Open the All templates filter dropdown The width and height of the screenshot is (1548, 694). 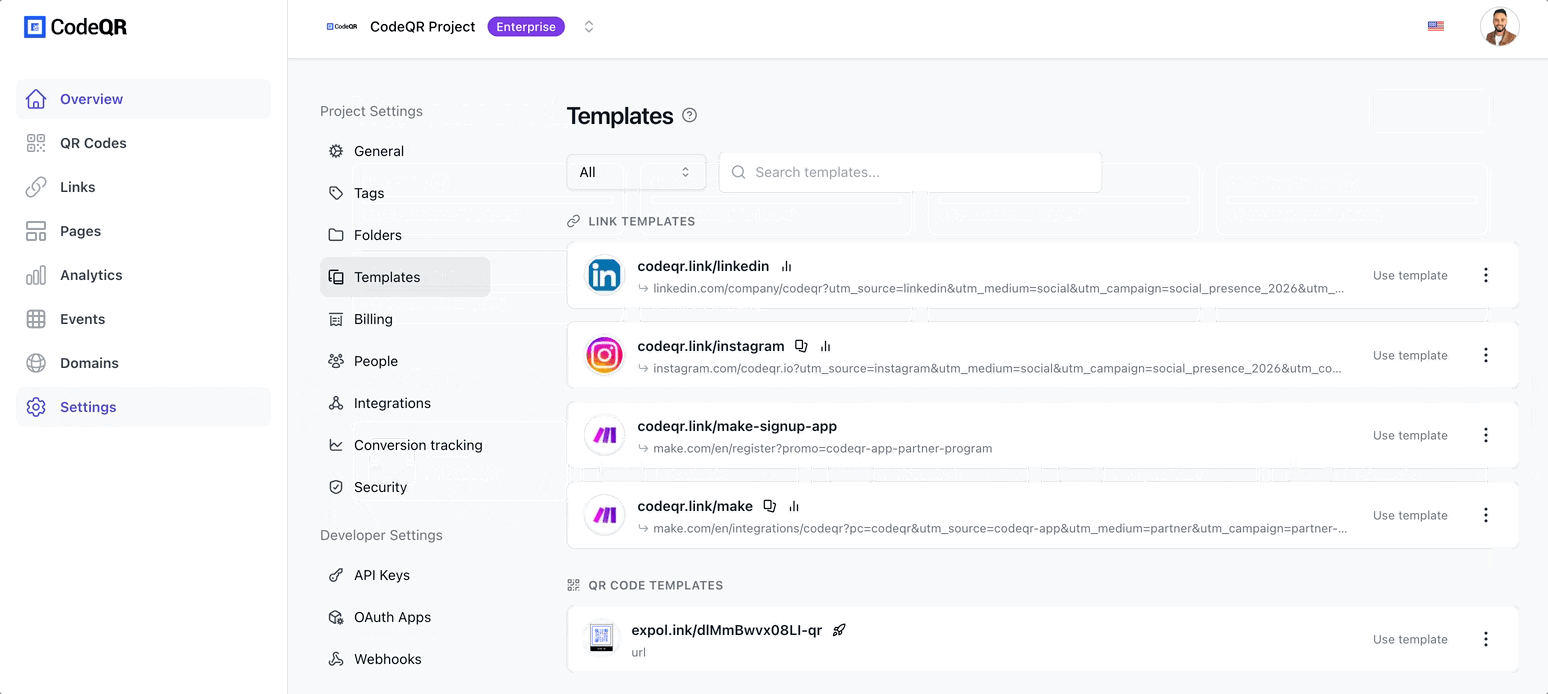click(x=636, y=172)
